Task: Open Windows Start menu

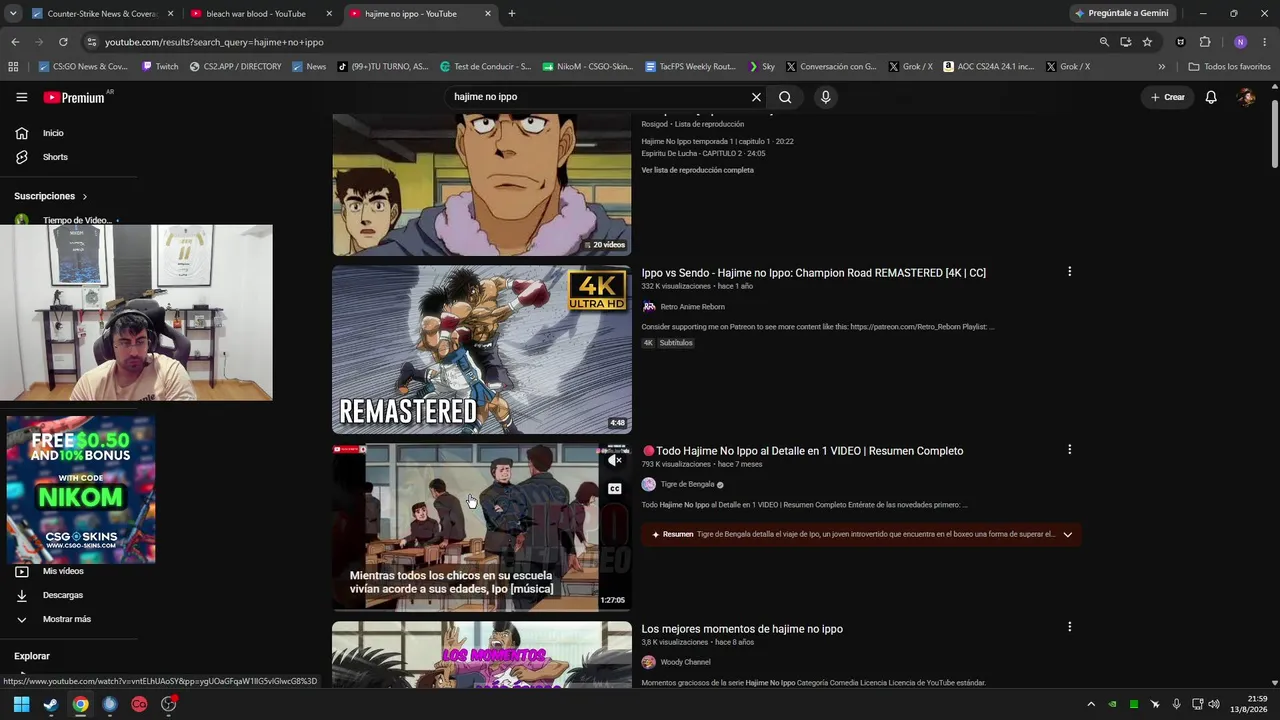Action: point(21,704)
